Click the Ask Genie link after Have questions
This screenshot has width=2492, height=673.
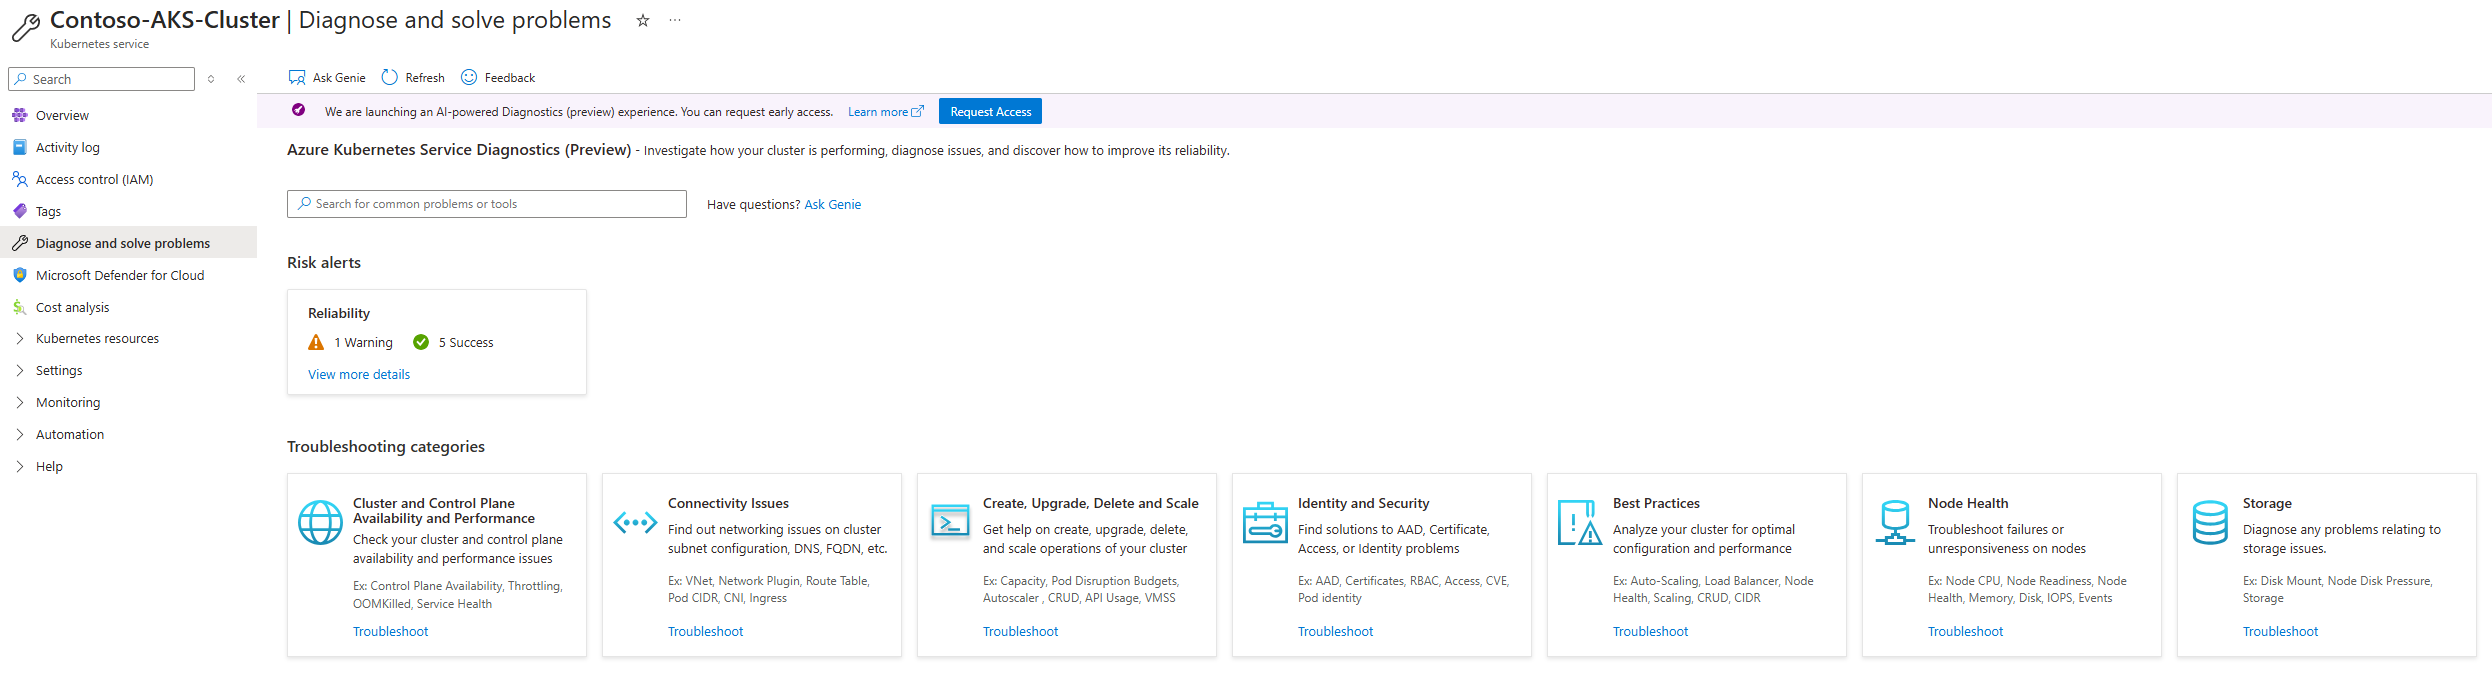(x=832, y=204)
